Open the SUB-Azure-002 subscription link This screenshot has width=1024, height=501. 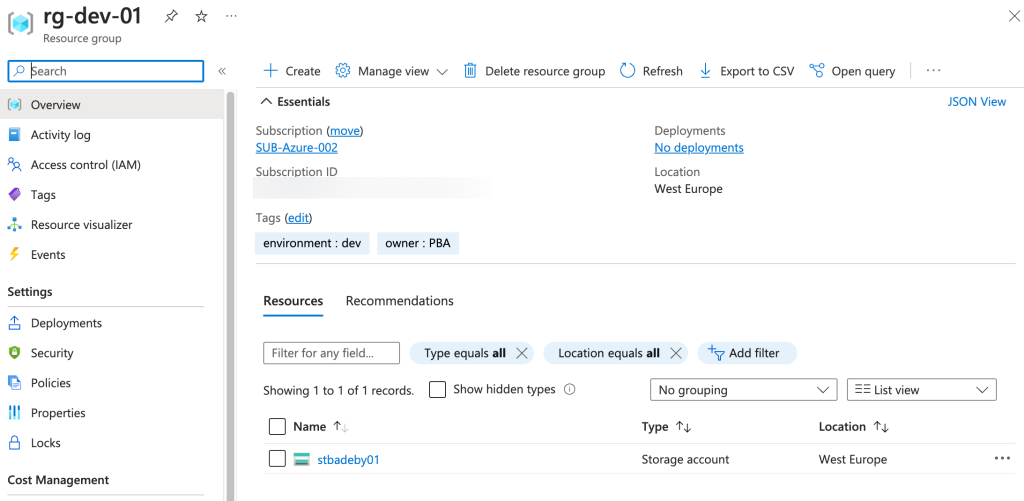pyautogui.click(x=296, y=148)
